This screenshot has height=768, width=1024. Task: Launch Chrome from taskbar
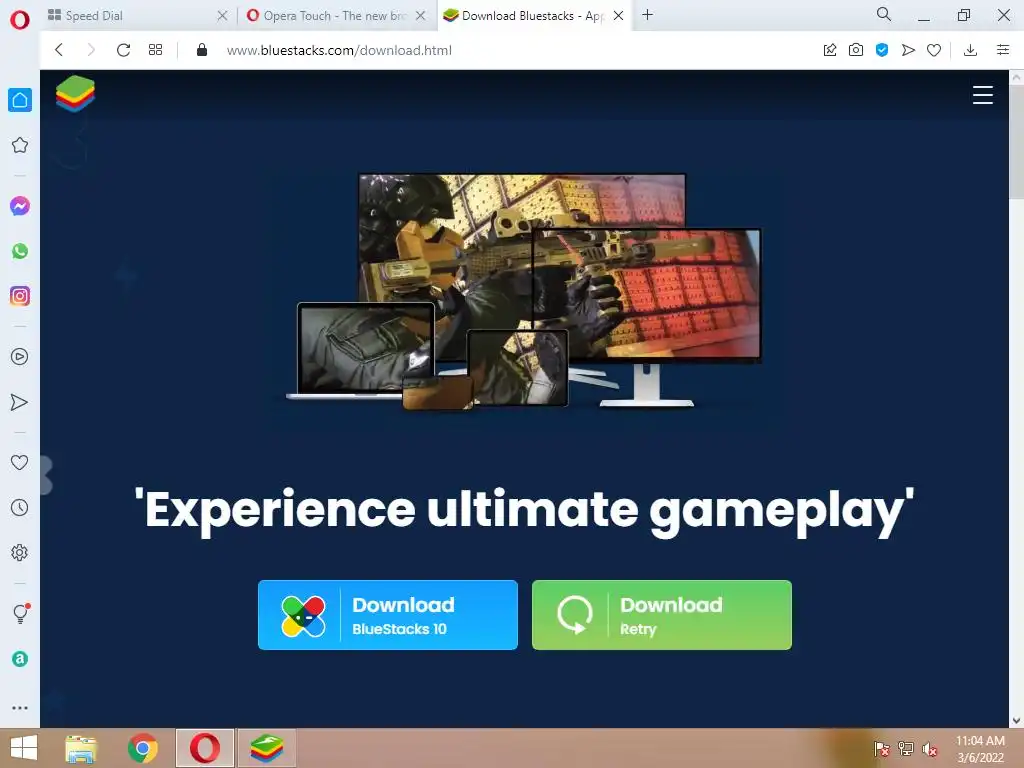pyautogui.click(x=143, y=748)
